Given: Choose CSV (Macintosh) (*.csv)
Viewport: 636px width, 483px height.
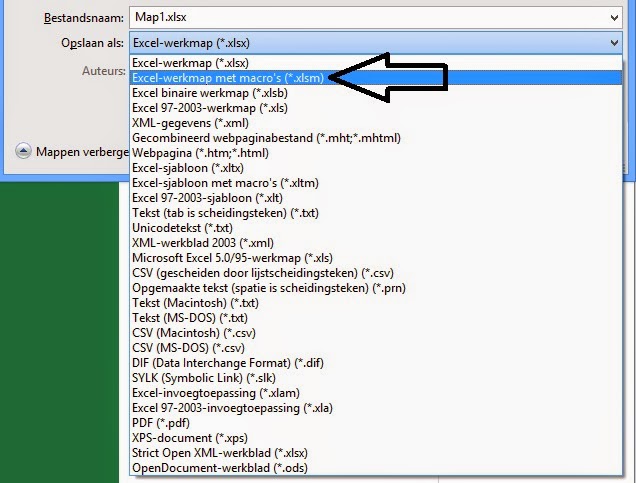Looking at the screenshot, I should 376,333.
